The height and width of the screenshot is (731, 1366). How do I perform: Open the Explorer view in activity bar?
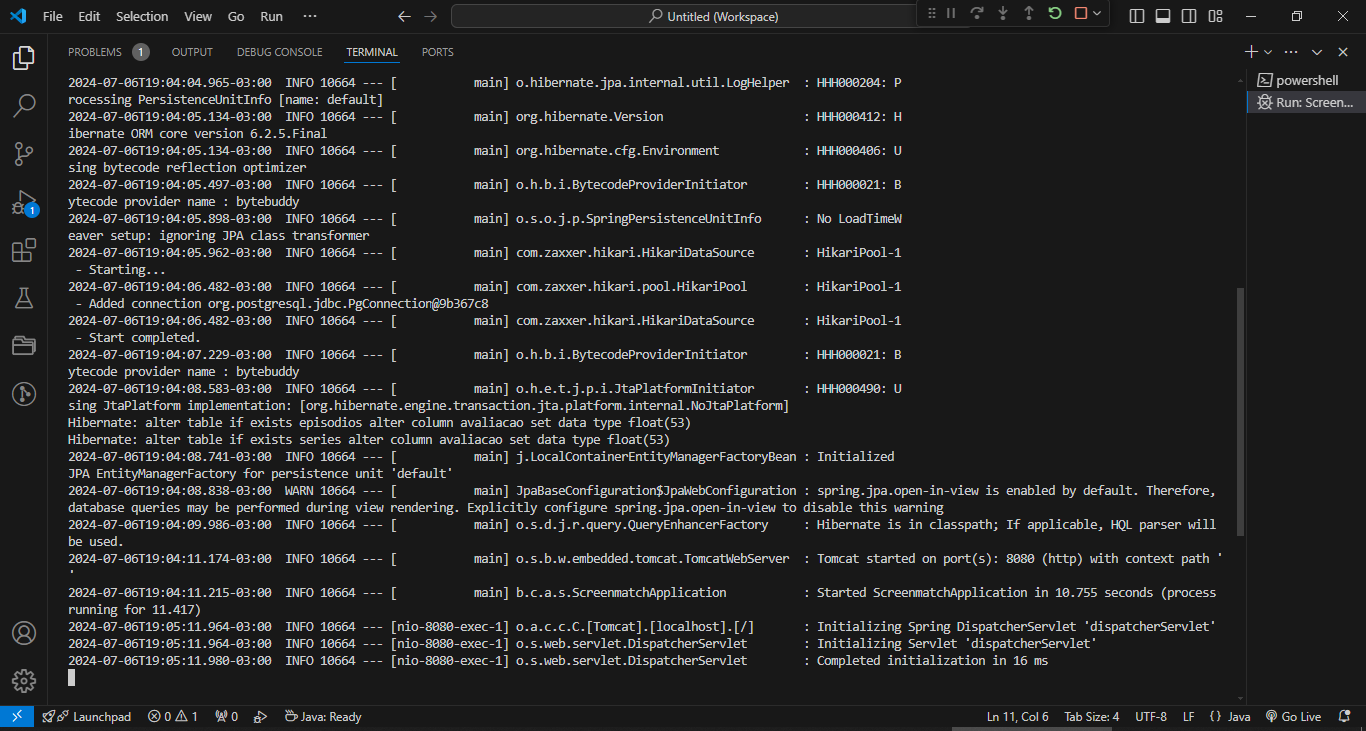(x=24, y=58)
